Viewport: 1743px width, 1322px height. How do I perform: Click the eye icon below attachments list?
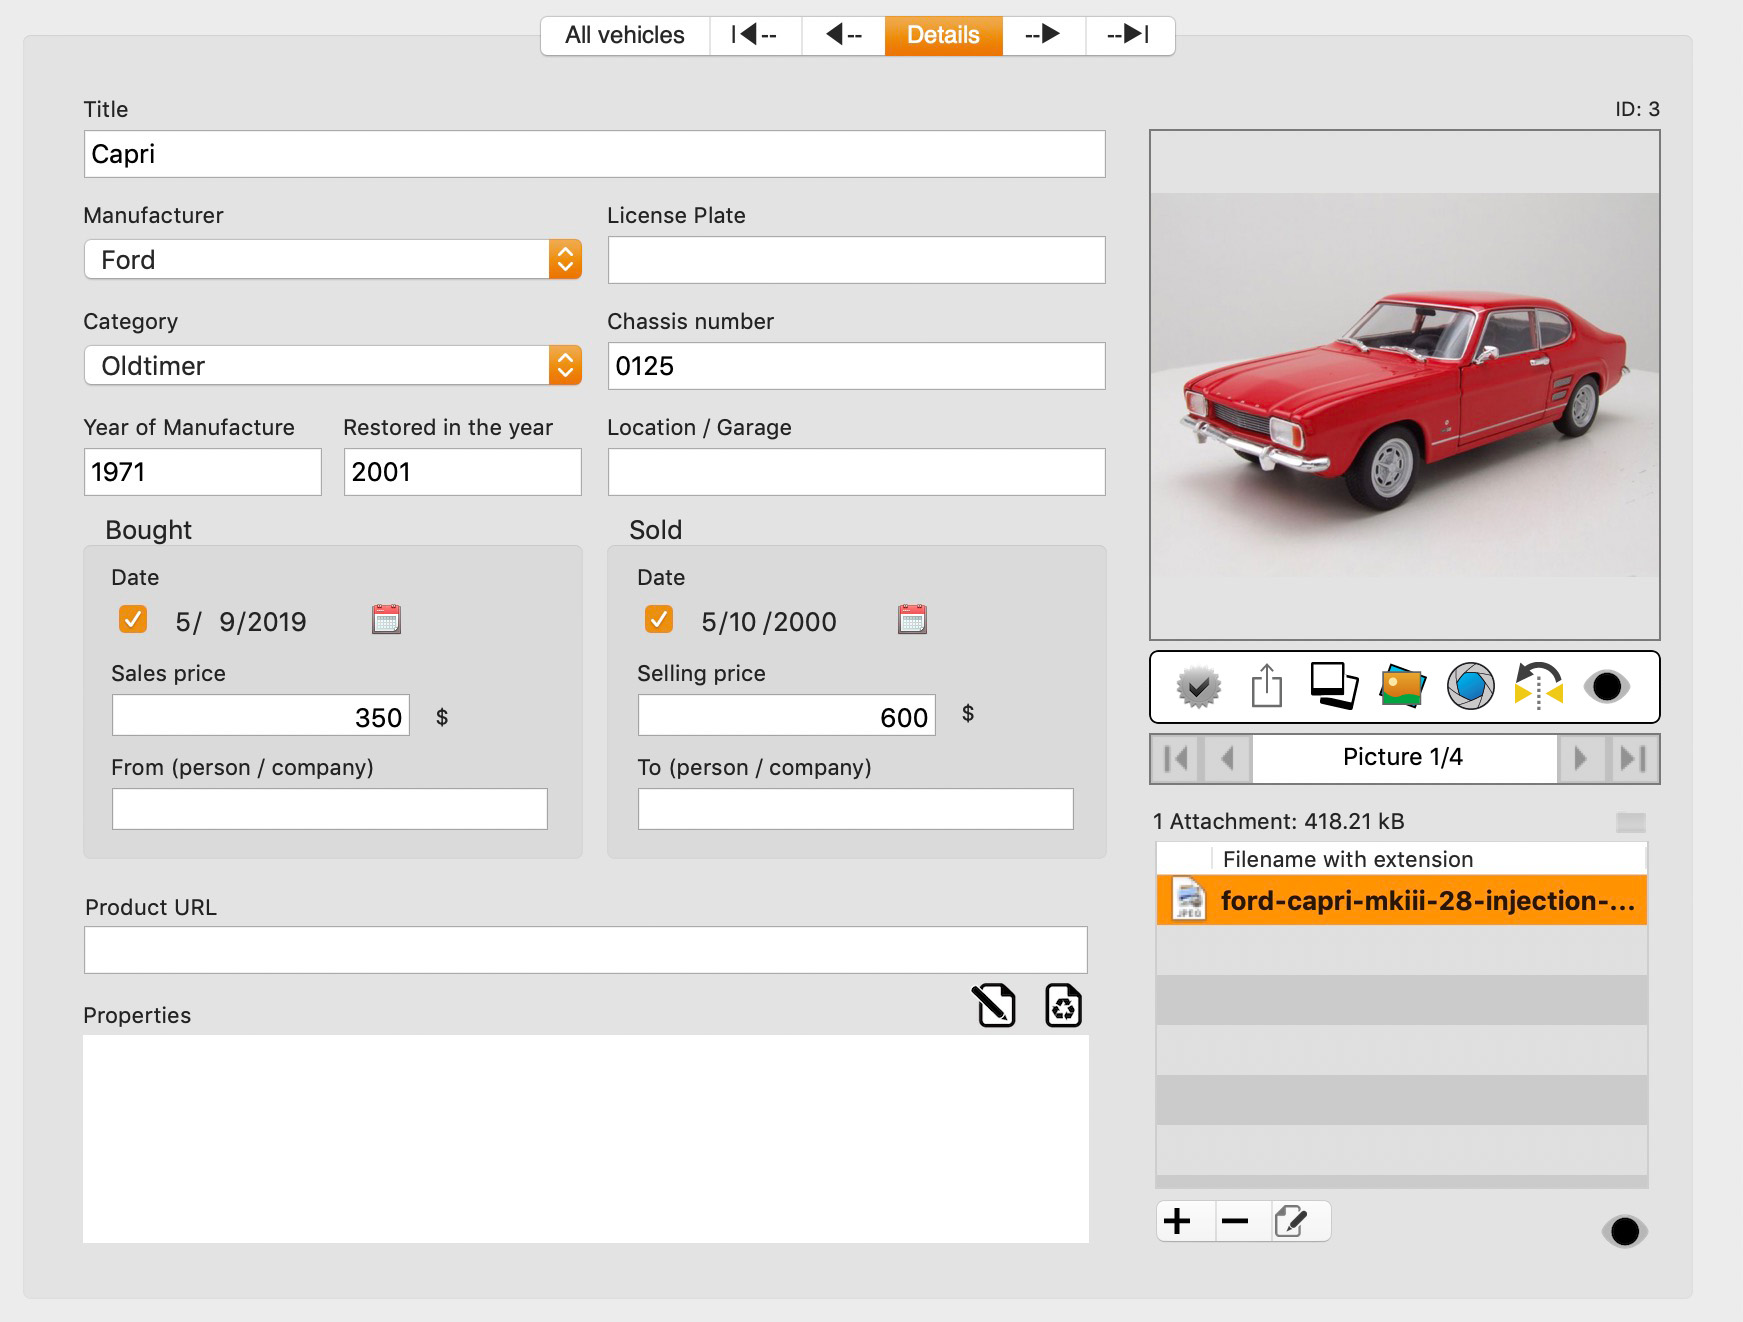point(1624,1231)
